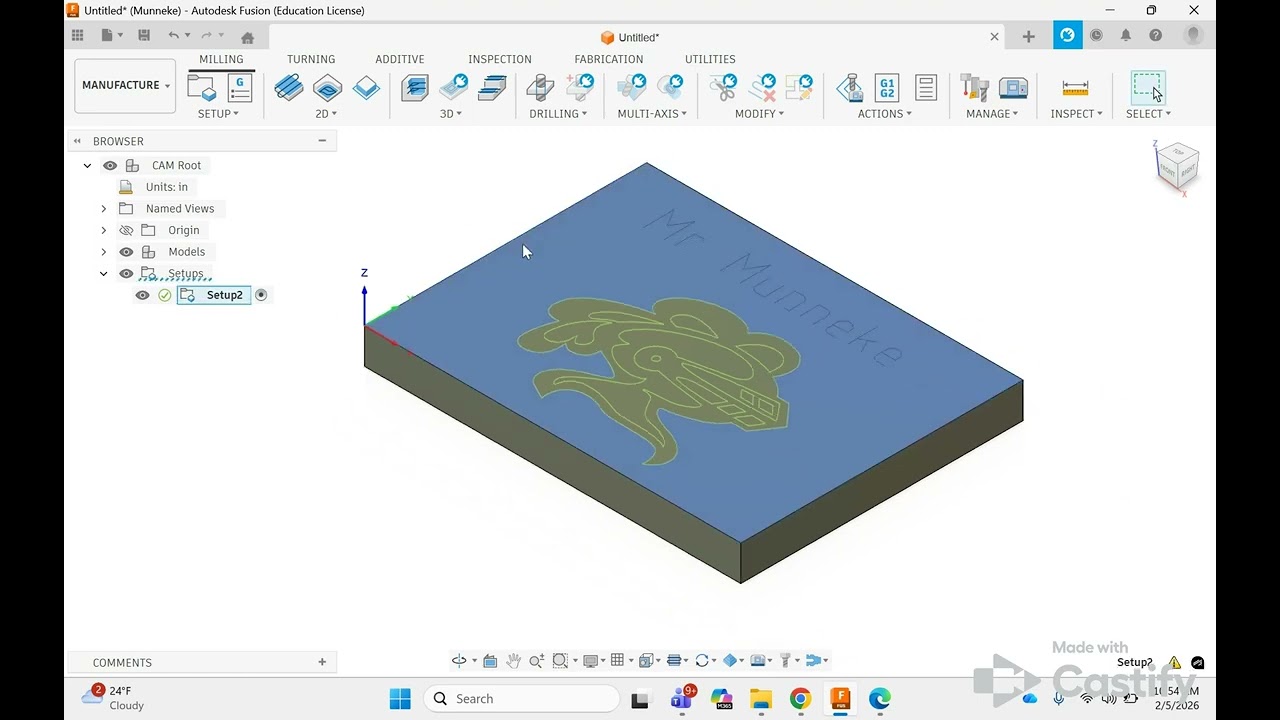This screenshot has height=720, width=1280.
Task: Switch to the FABRICATION tab
Action: [x=609, y=59]
